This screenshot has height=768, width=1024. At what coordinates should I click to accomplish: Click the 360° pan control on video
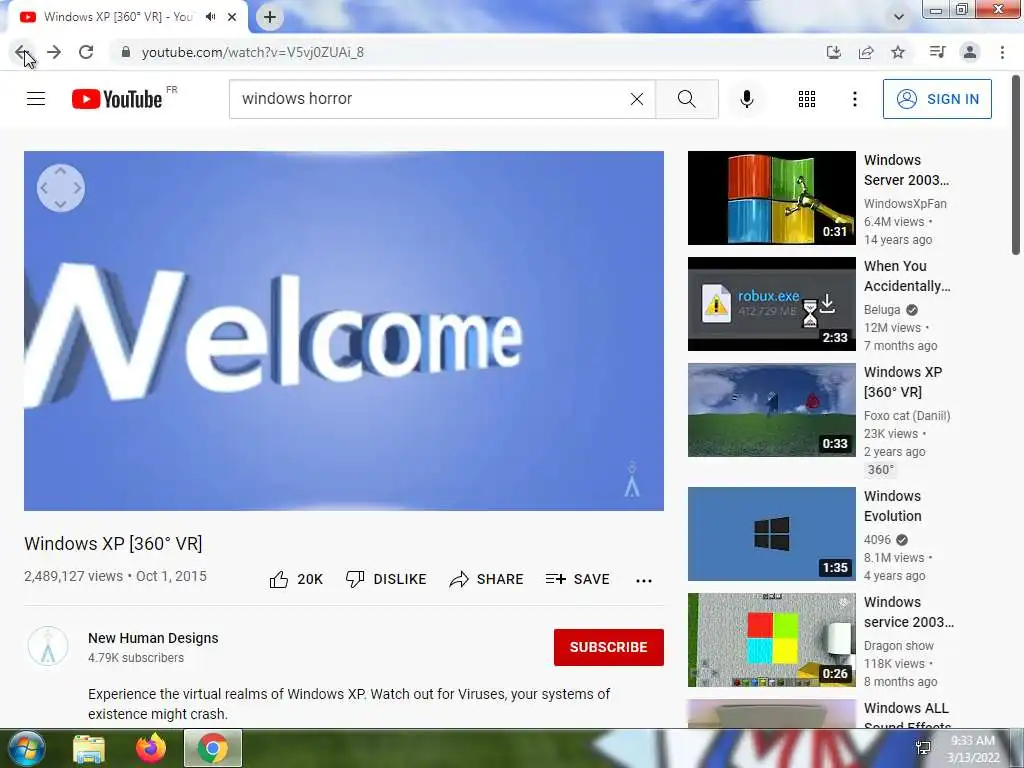[61, 188]
